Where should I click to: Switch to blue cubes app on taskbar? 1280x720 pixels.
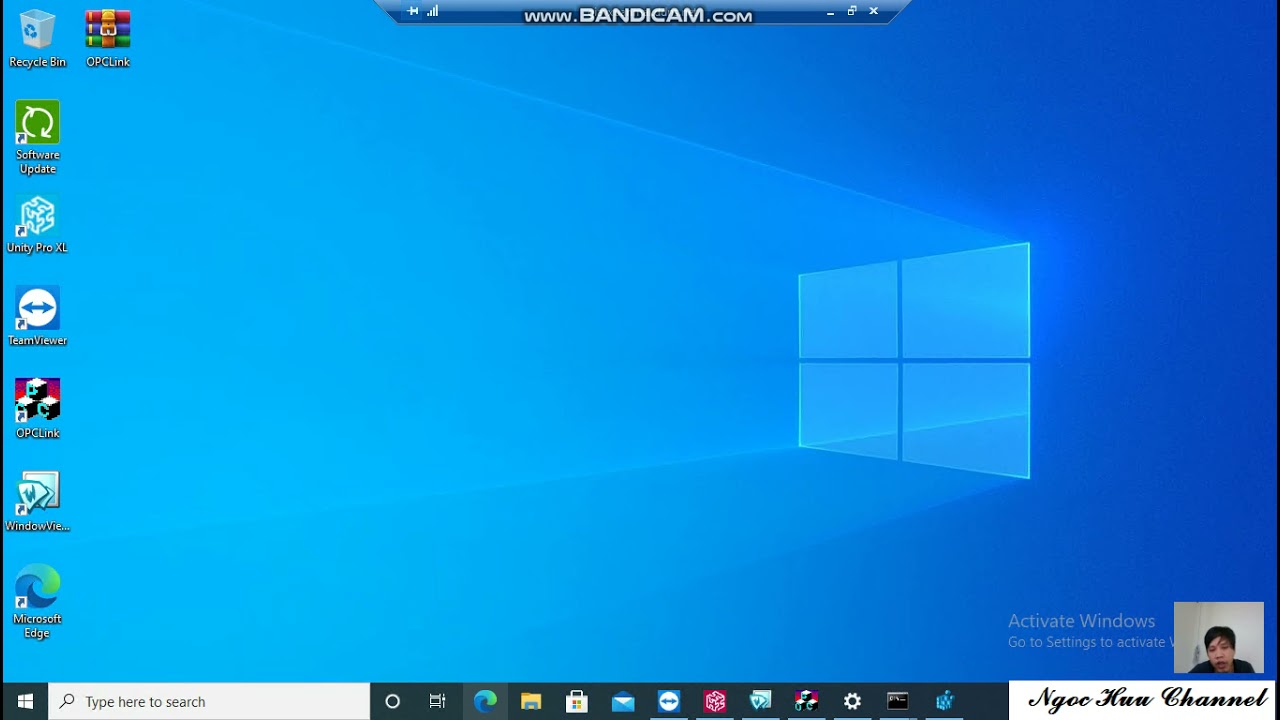coord(944,702)
